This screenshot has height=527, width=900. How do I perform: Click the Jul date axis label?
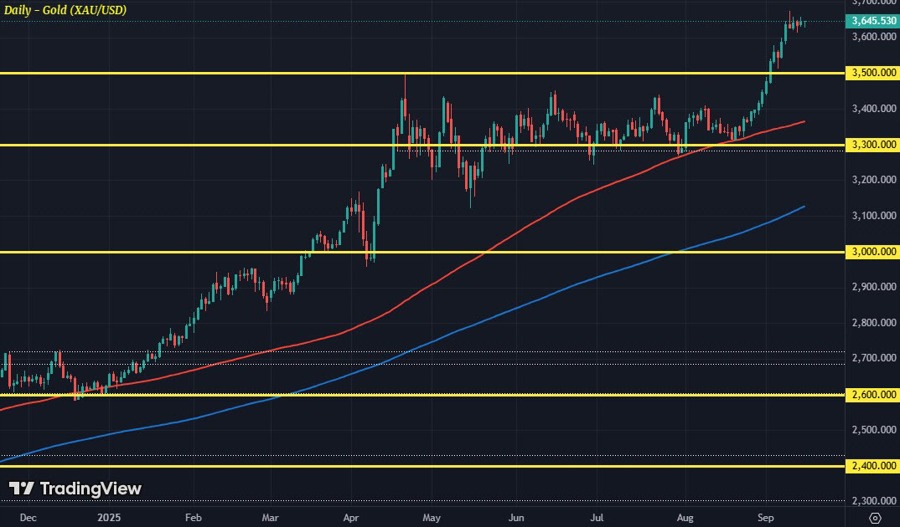(598, 518)
